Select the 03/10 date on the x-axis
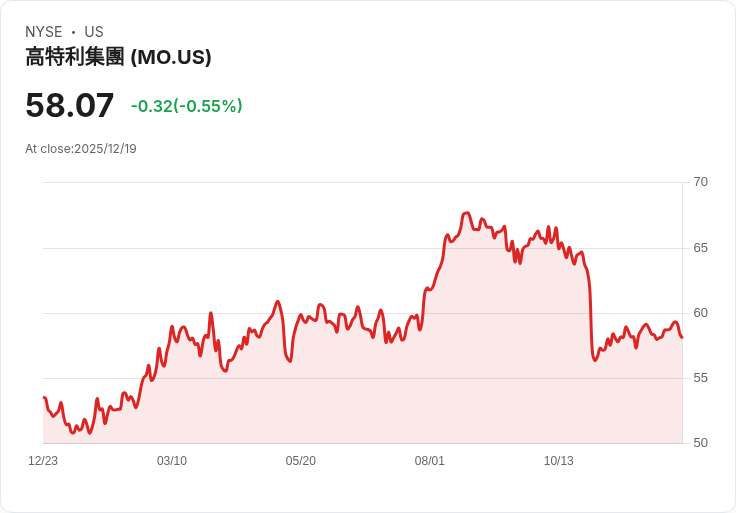 point(172,461)
